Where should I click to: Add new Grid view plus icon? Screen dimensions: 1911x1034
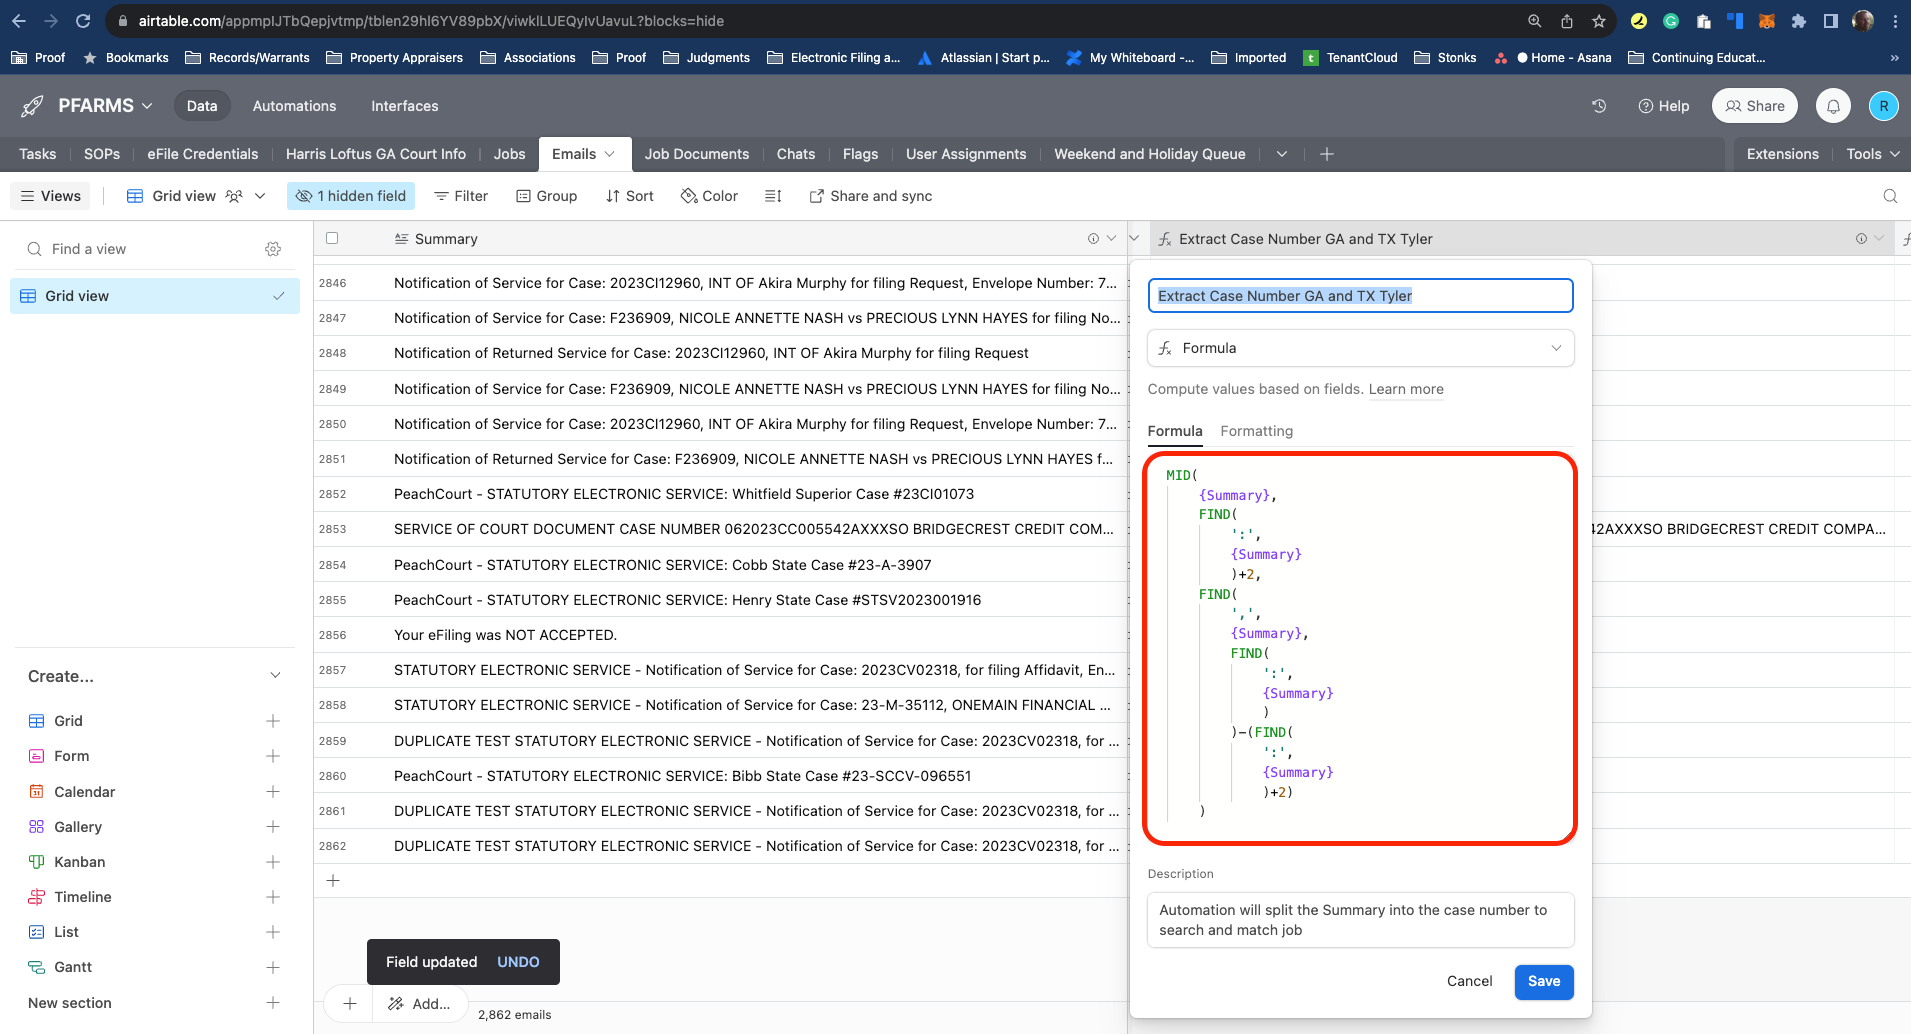[272, 721]
